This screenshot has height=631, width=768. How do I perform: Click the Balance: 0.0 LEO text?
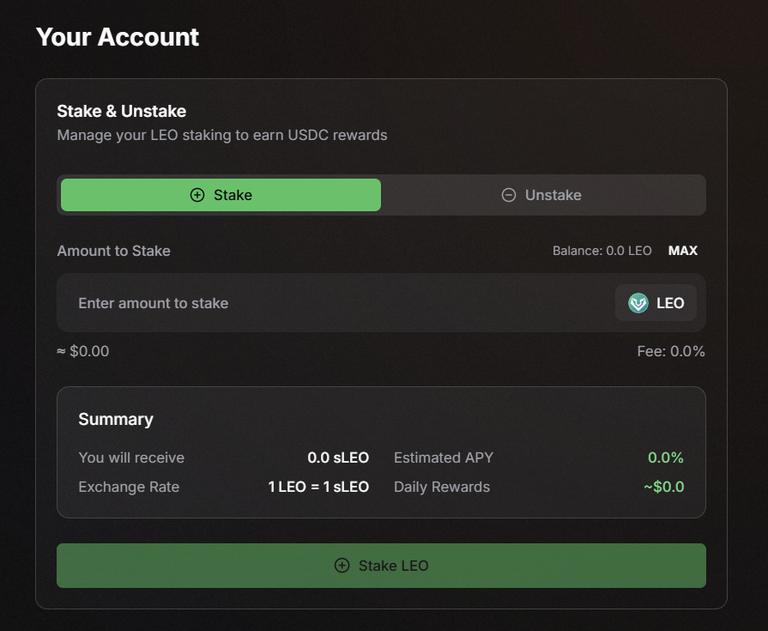point(602,251)
